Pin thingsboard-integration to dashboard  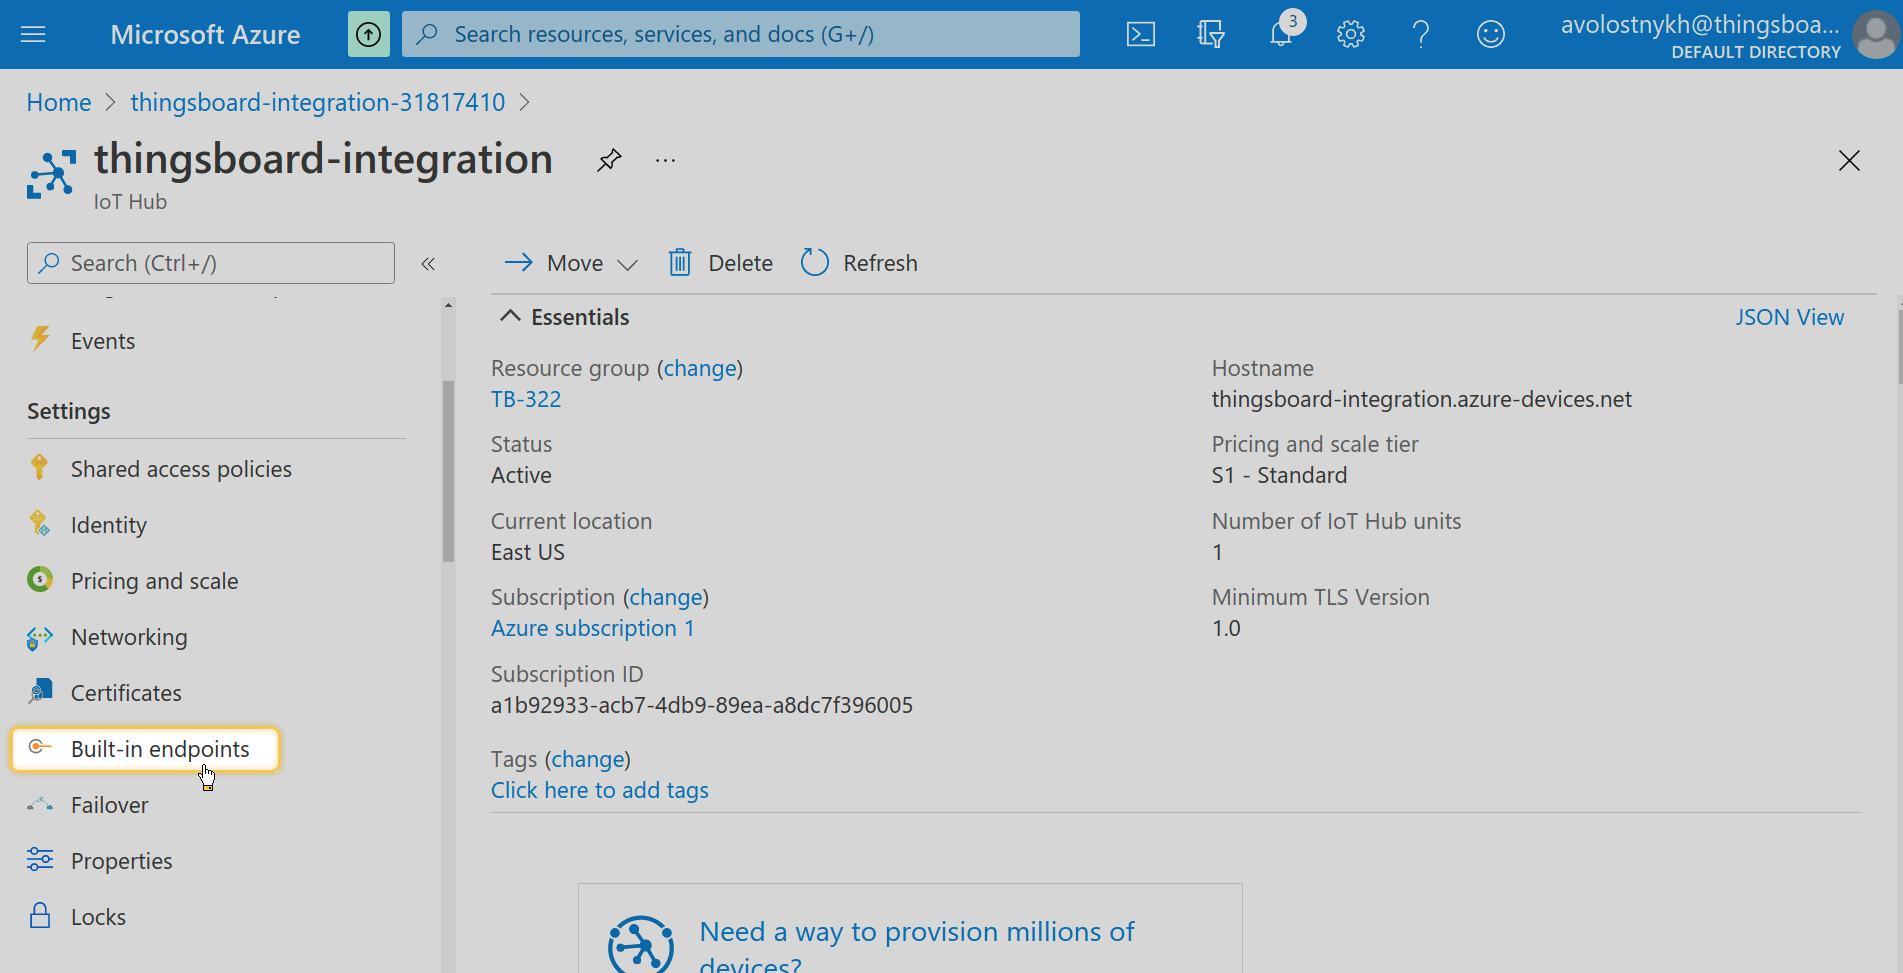[x=609, y=160]
